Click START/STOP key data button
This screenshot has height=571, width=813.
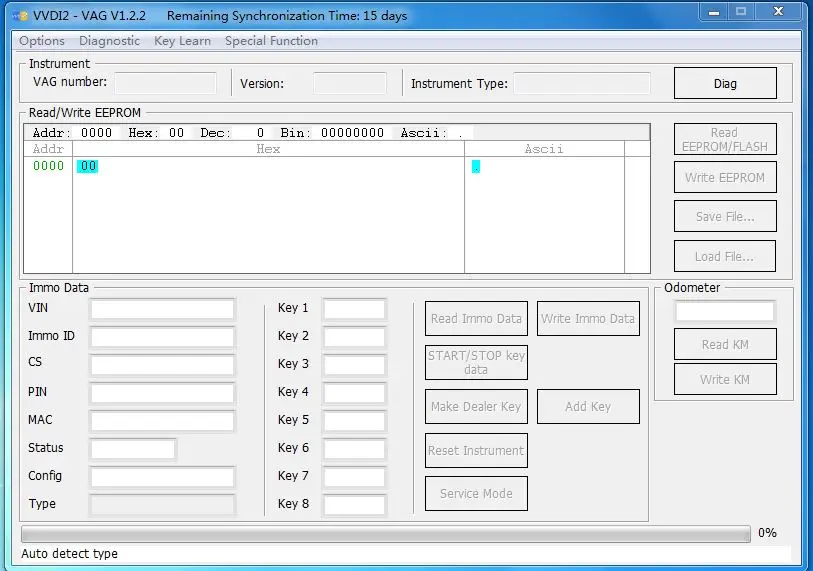[476, 363]
